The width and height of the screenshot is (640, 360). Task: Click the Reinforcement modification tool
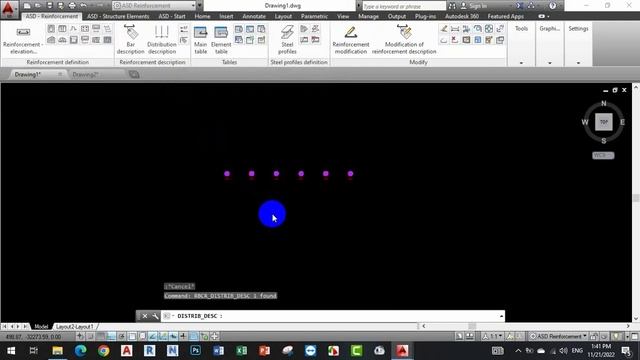click(351, 40)
